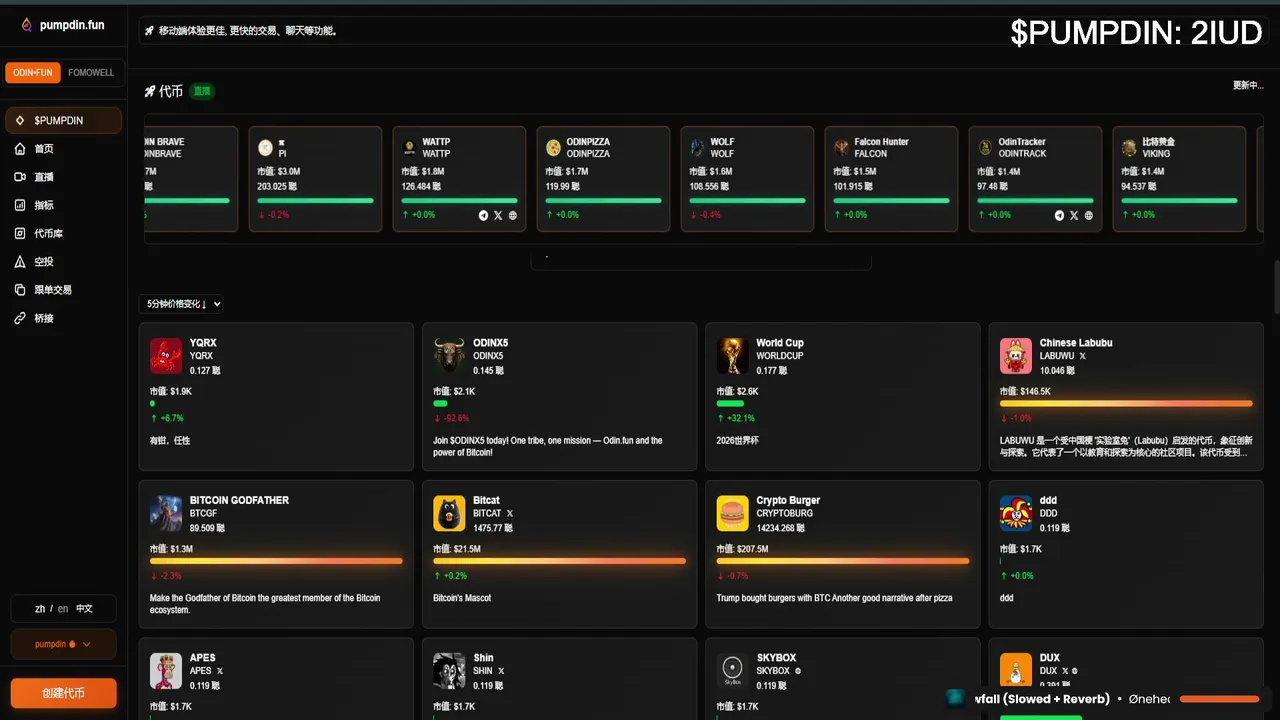Go to 指标 sidebar menu item
The image size is (1280, 720).
click(63, 205)
